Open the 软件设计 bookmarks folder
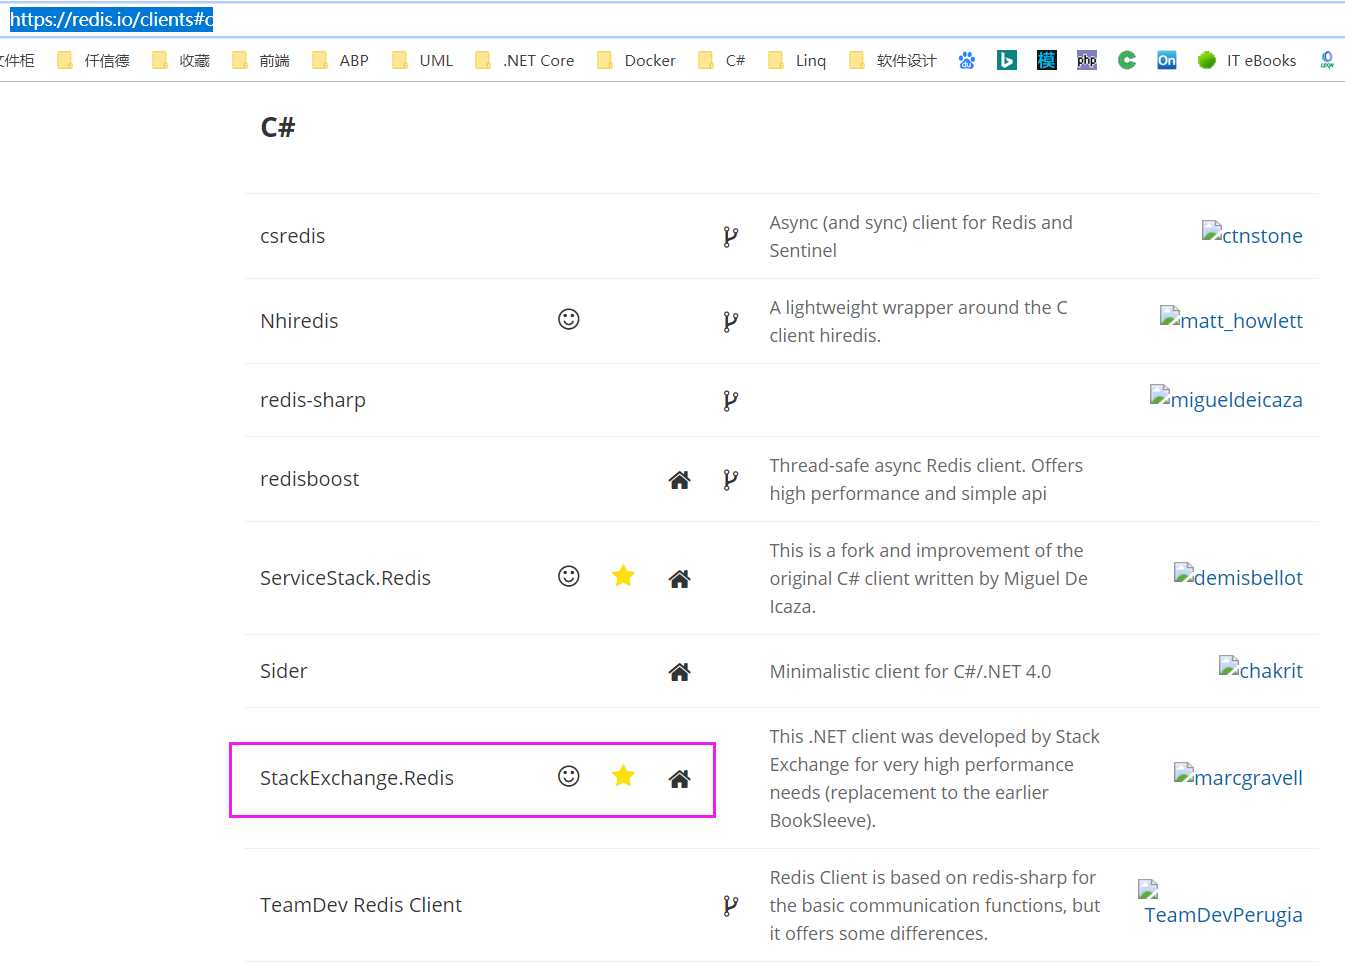Screen dimensions: 1345x966 tap(893, 60)
